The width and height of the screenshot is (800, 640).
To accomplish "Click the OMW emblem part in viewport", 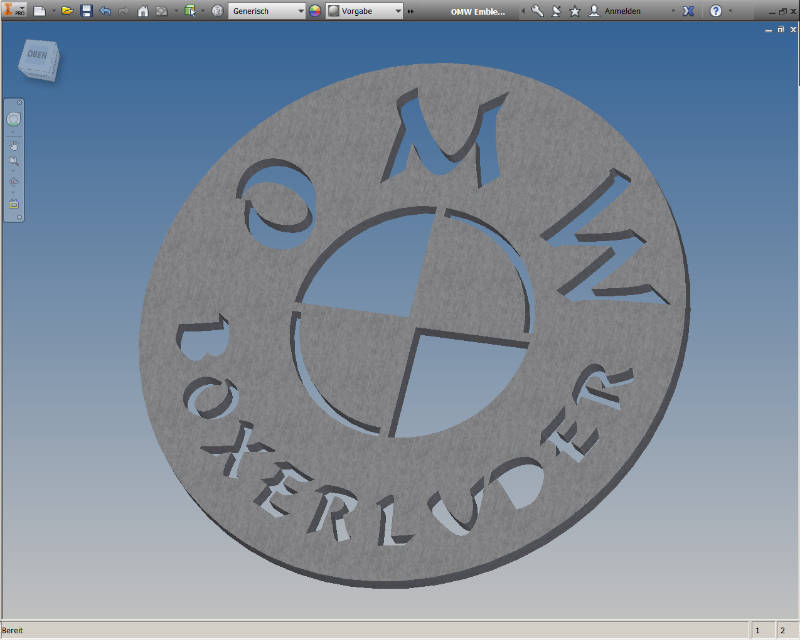I will (414, 326).
